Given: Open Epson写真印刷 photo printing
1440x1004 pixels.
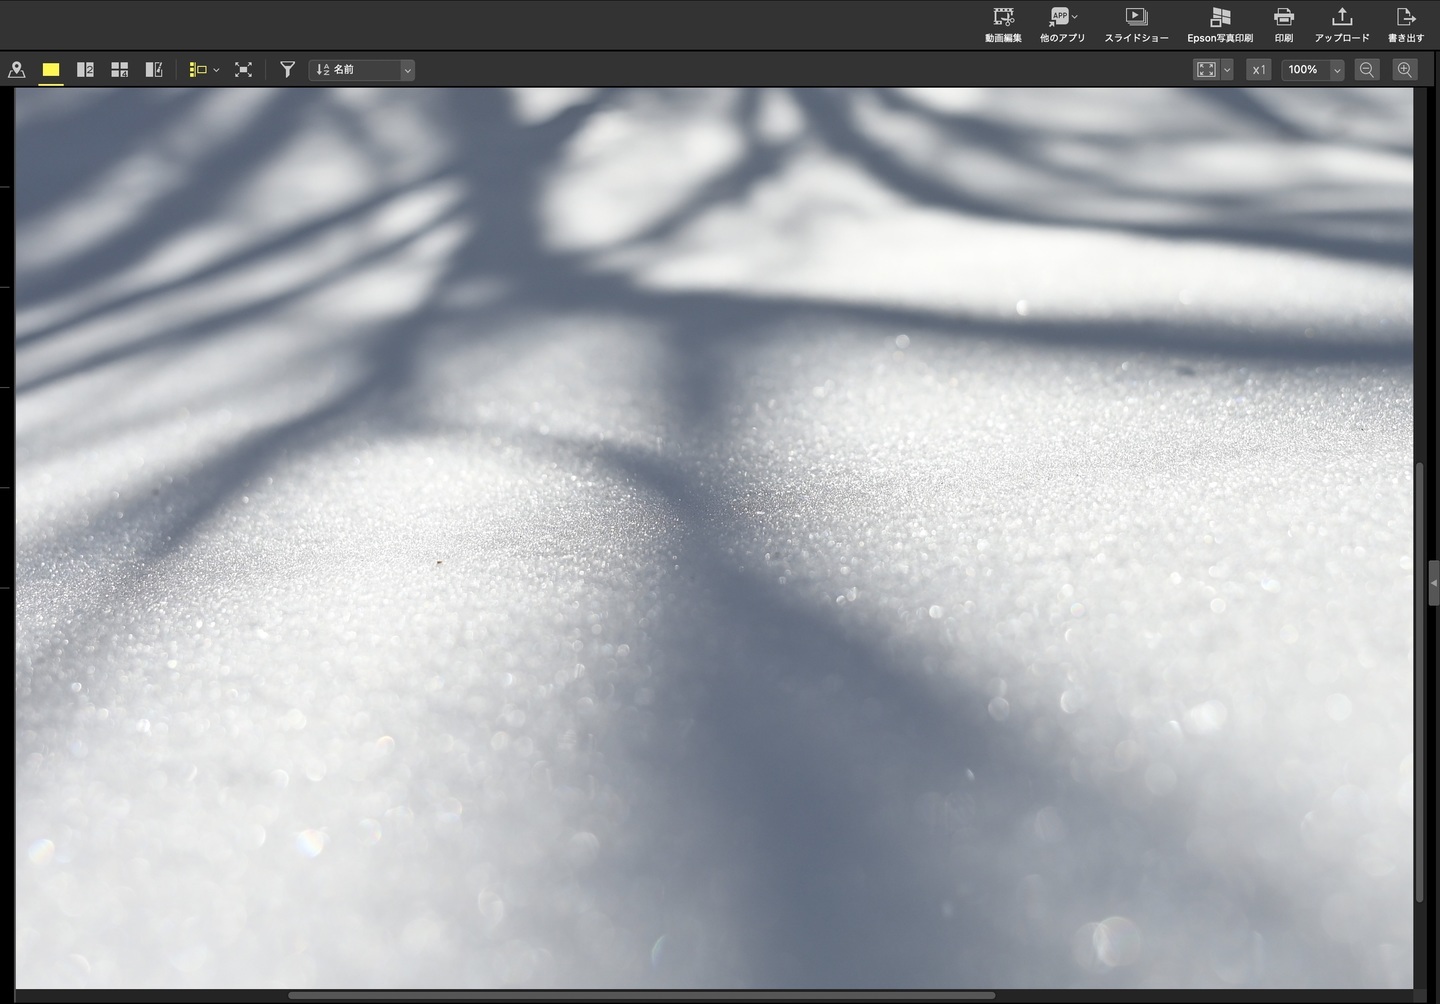Looking at the screenshot, I should [x=1219, y=25].
